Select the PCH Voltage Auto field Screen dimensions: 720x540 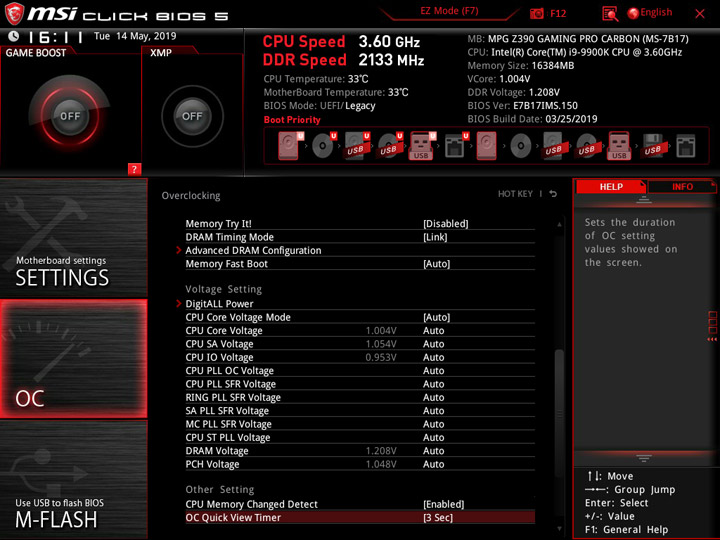pyautogui.click(x=433, y=464)
